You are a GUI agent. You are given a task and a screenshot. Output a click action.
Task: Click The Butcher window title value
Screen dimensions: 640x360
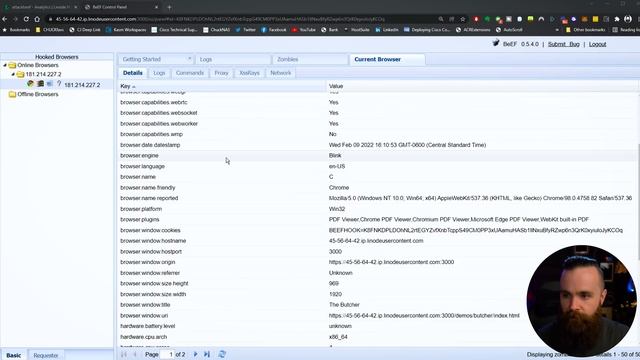point(344,305)
